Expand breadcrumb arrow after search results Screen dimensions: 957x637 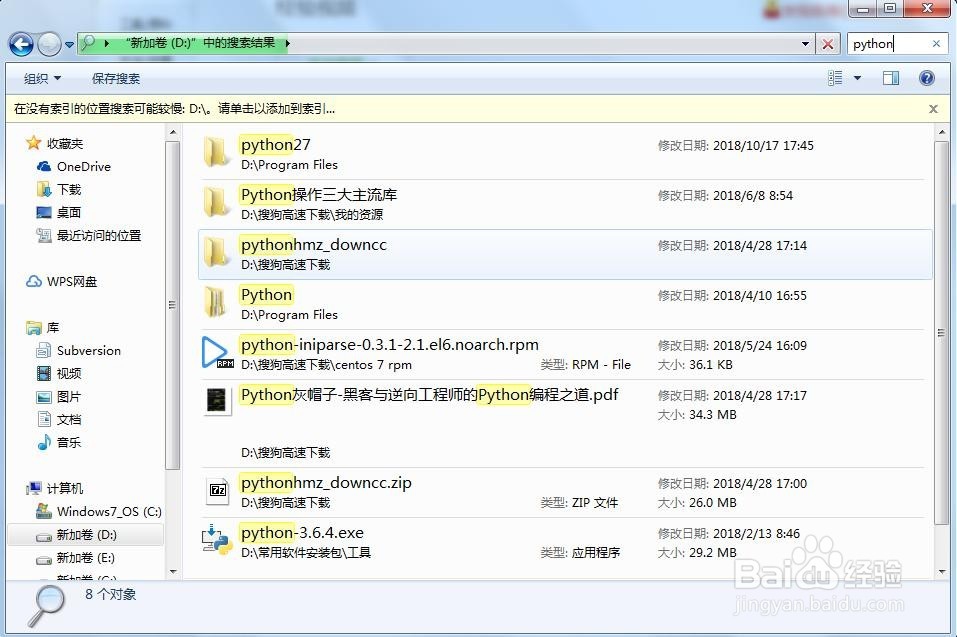tap(287, 43)
